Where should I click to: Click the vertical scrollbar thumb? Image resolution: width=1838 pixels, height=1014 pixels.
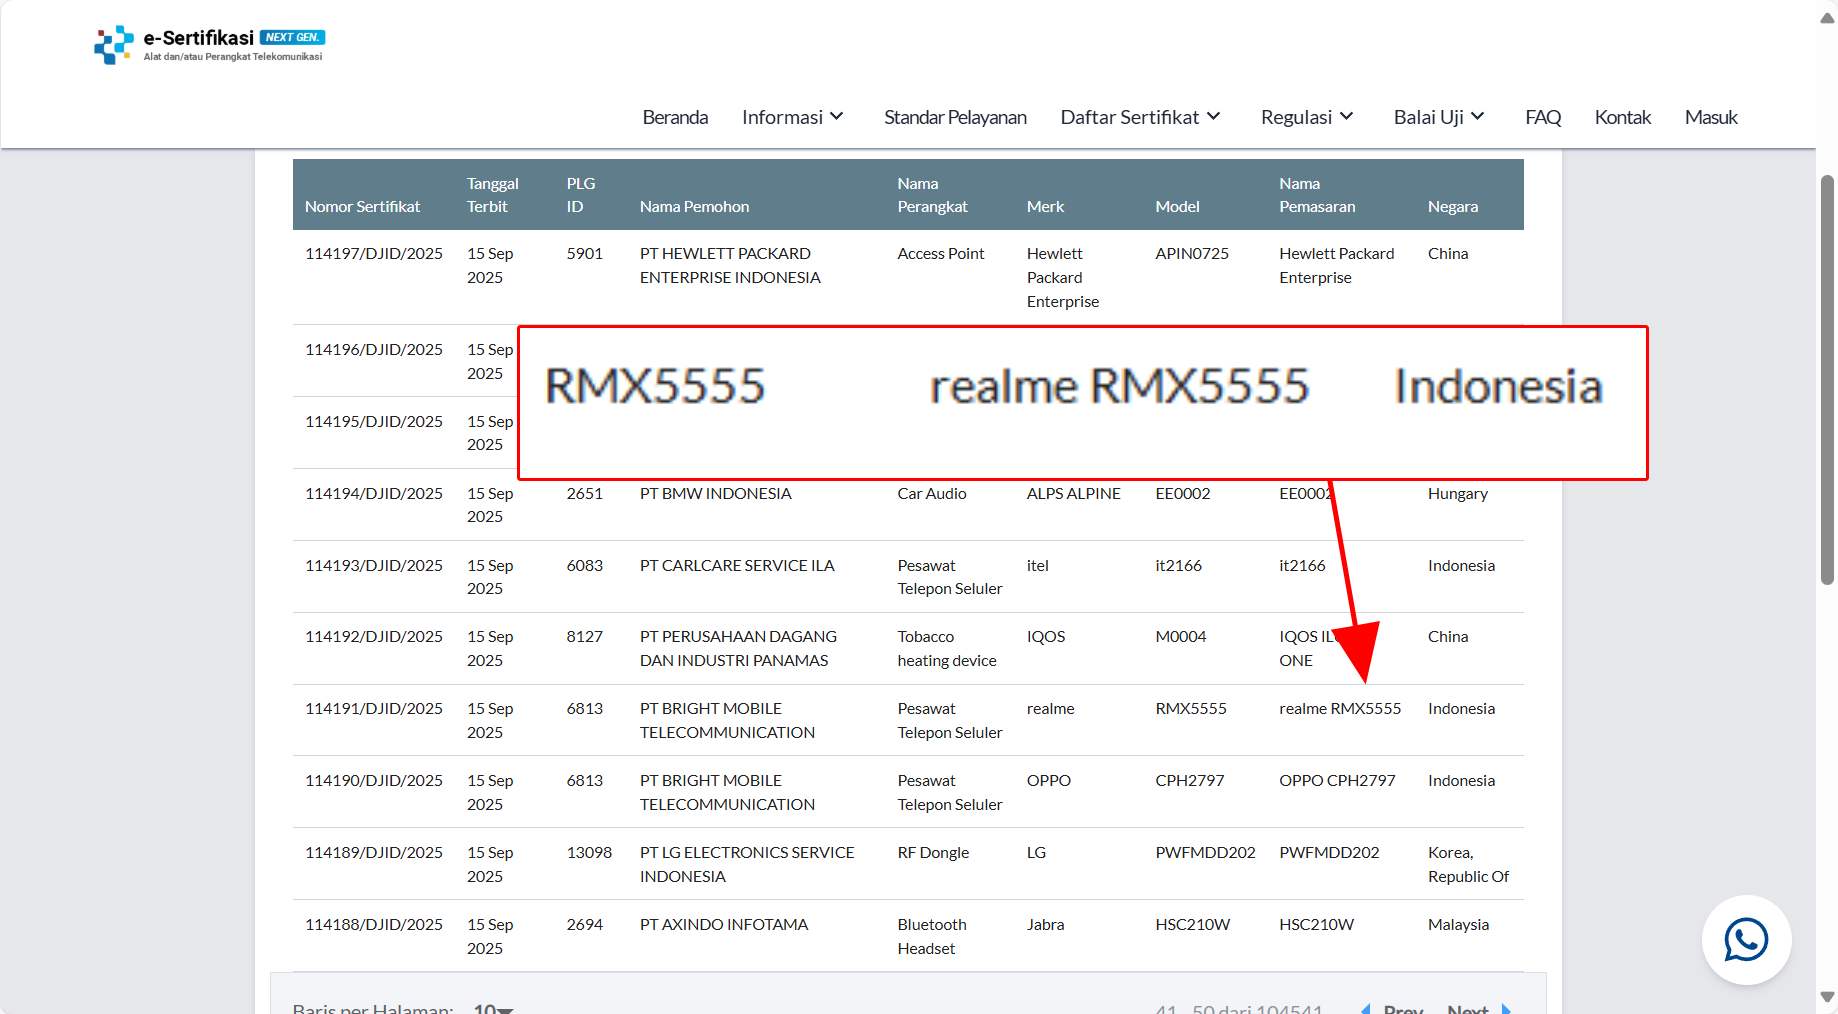tap(1827, 380)
